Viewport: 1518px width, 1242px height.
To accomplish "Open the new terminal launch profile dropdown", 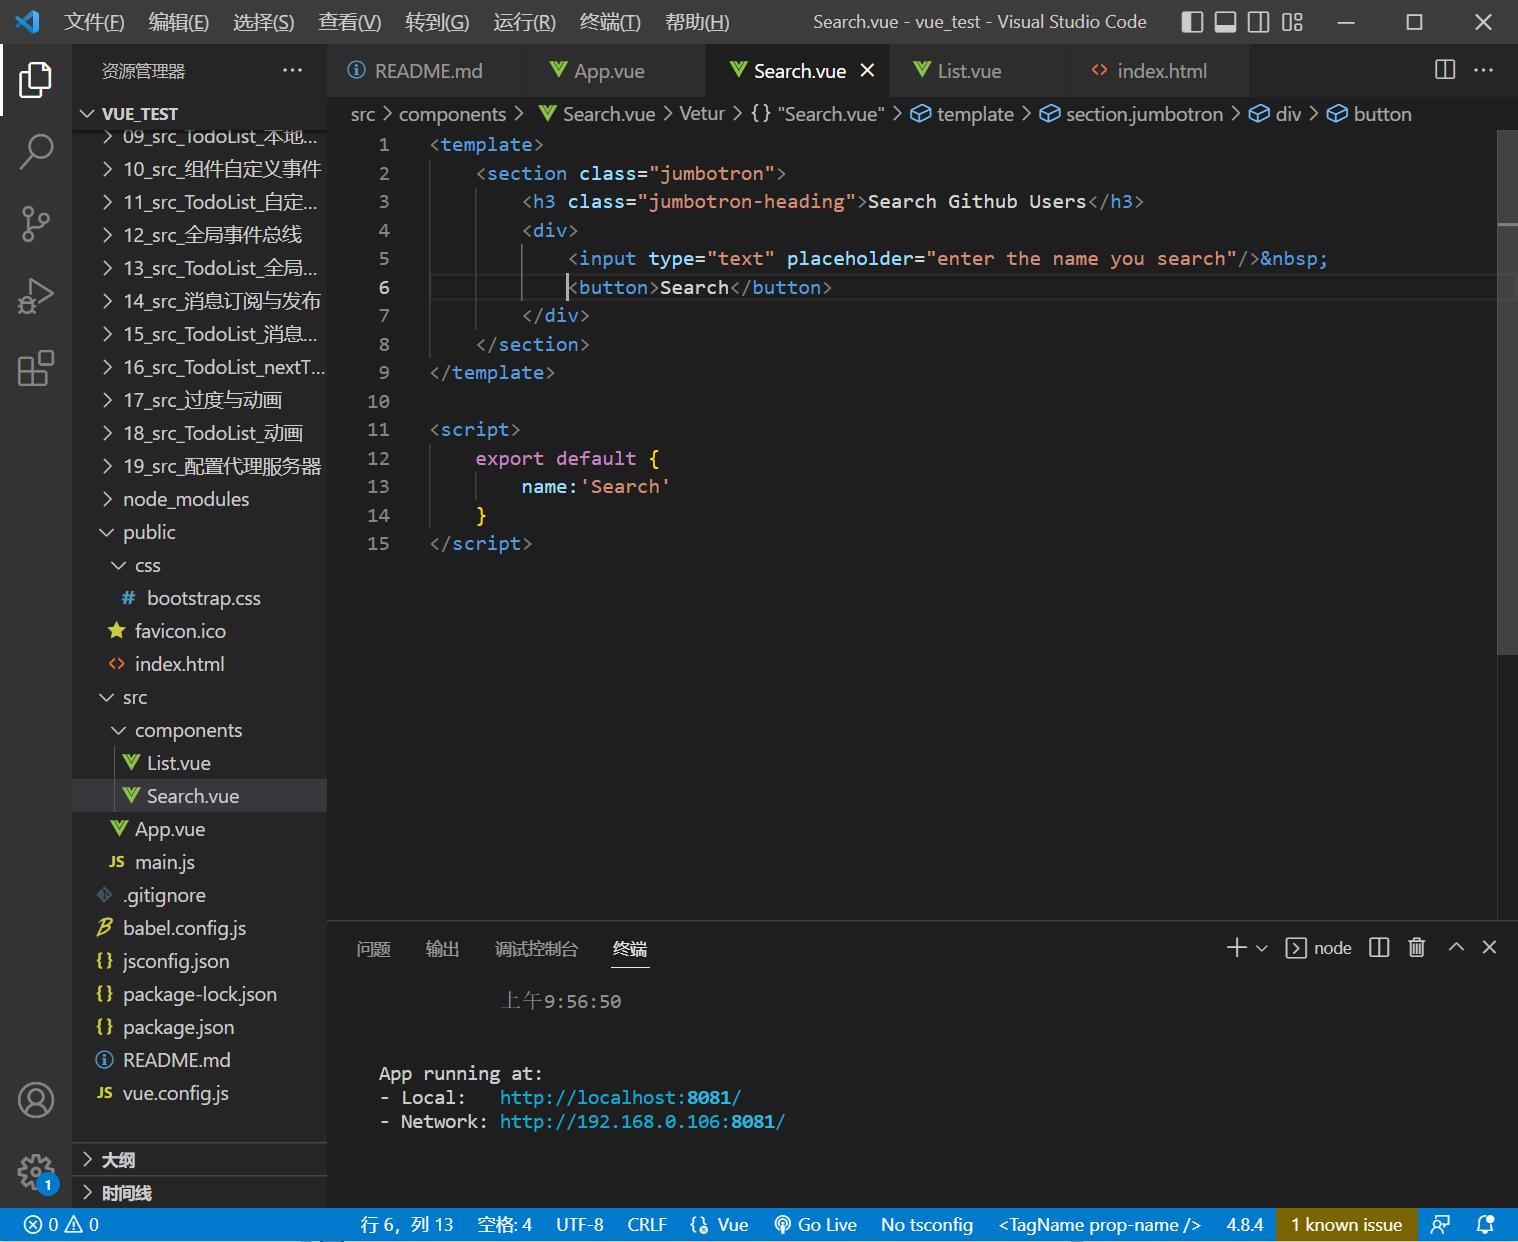I will 1262,948.
